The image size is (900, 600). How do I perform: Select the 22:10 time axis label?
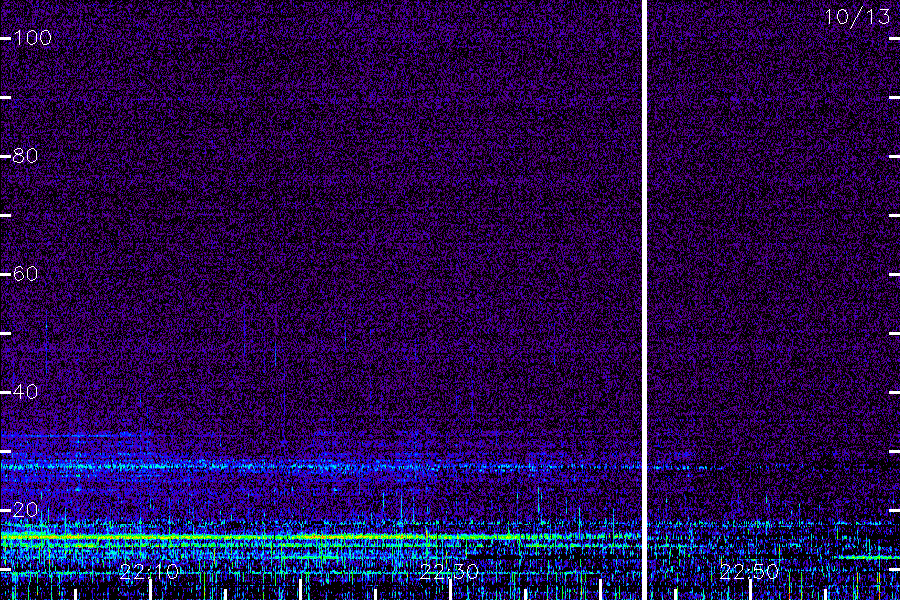point(150,572)
